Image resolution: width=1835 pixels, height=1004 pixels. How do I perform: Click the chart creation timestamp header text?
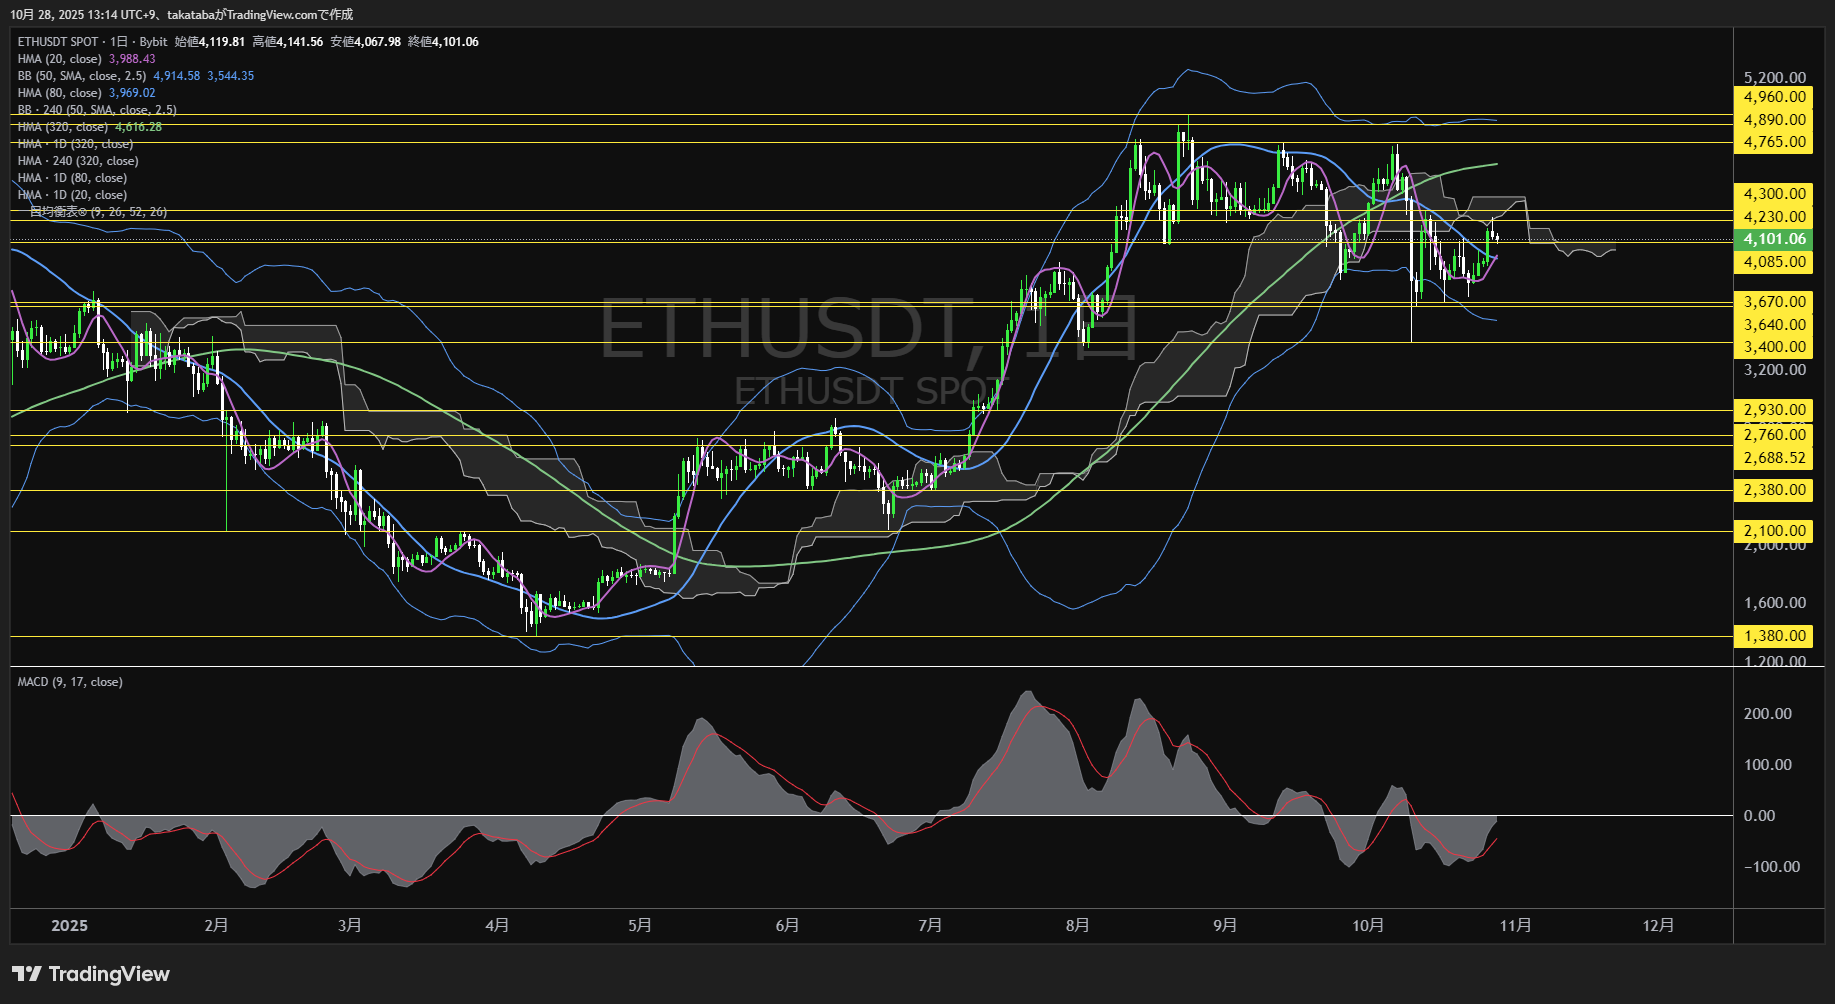(x=181, y=14)
